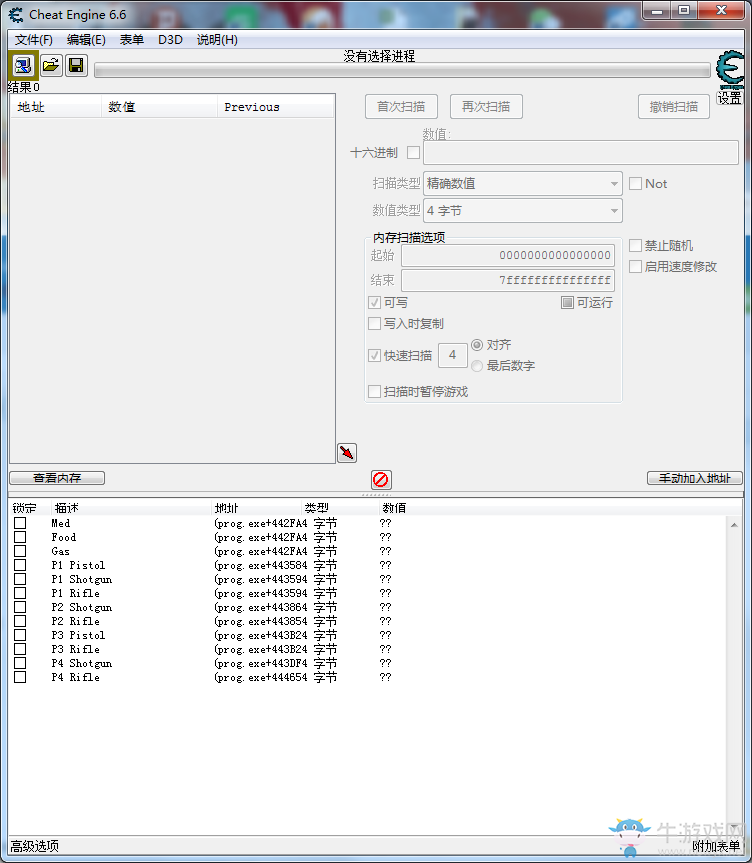The height and width of the screenshot is (863, 752).
Task: Open 高级选项 advanced options
Action: click(x=34, y=846)
